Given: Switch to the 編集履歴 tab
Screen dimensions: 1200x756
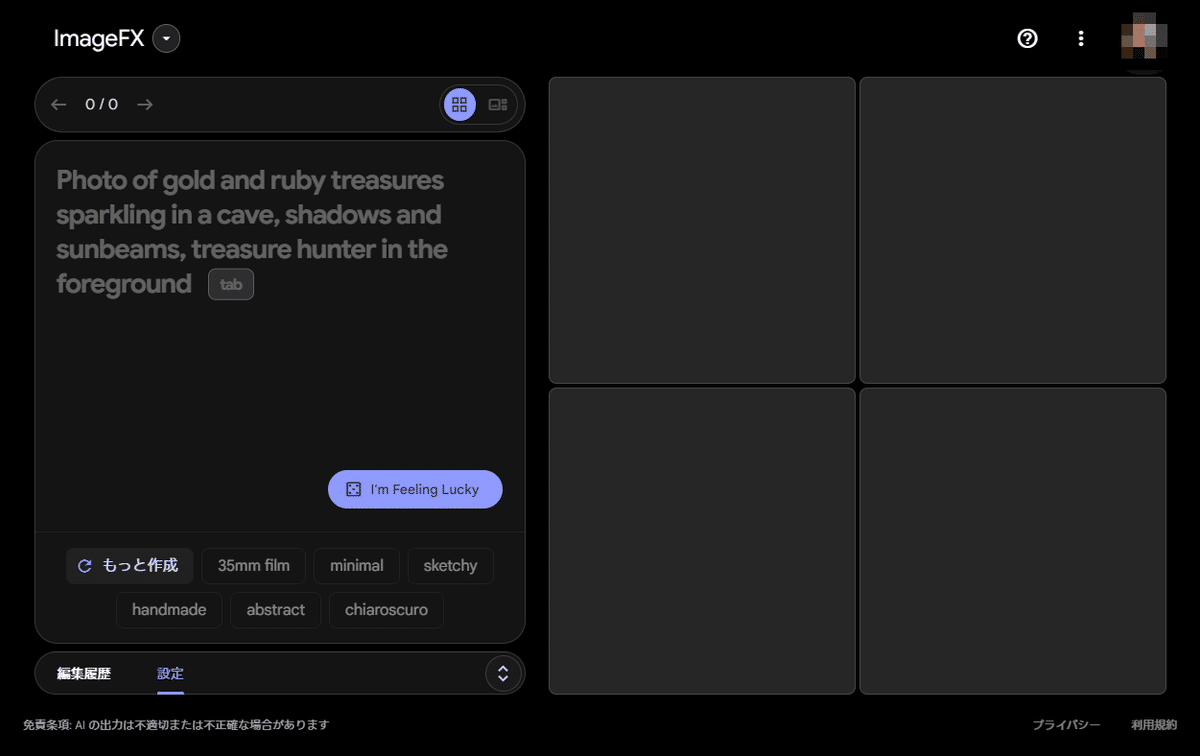Looking at the screenshot, I should (81, 673).
